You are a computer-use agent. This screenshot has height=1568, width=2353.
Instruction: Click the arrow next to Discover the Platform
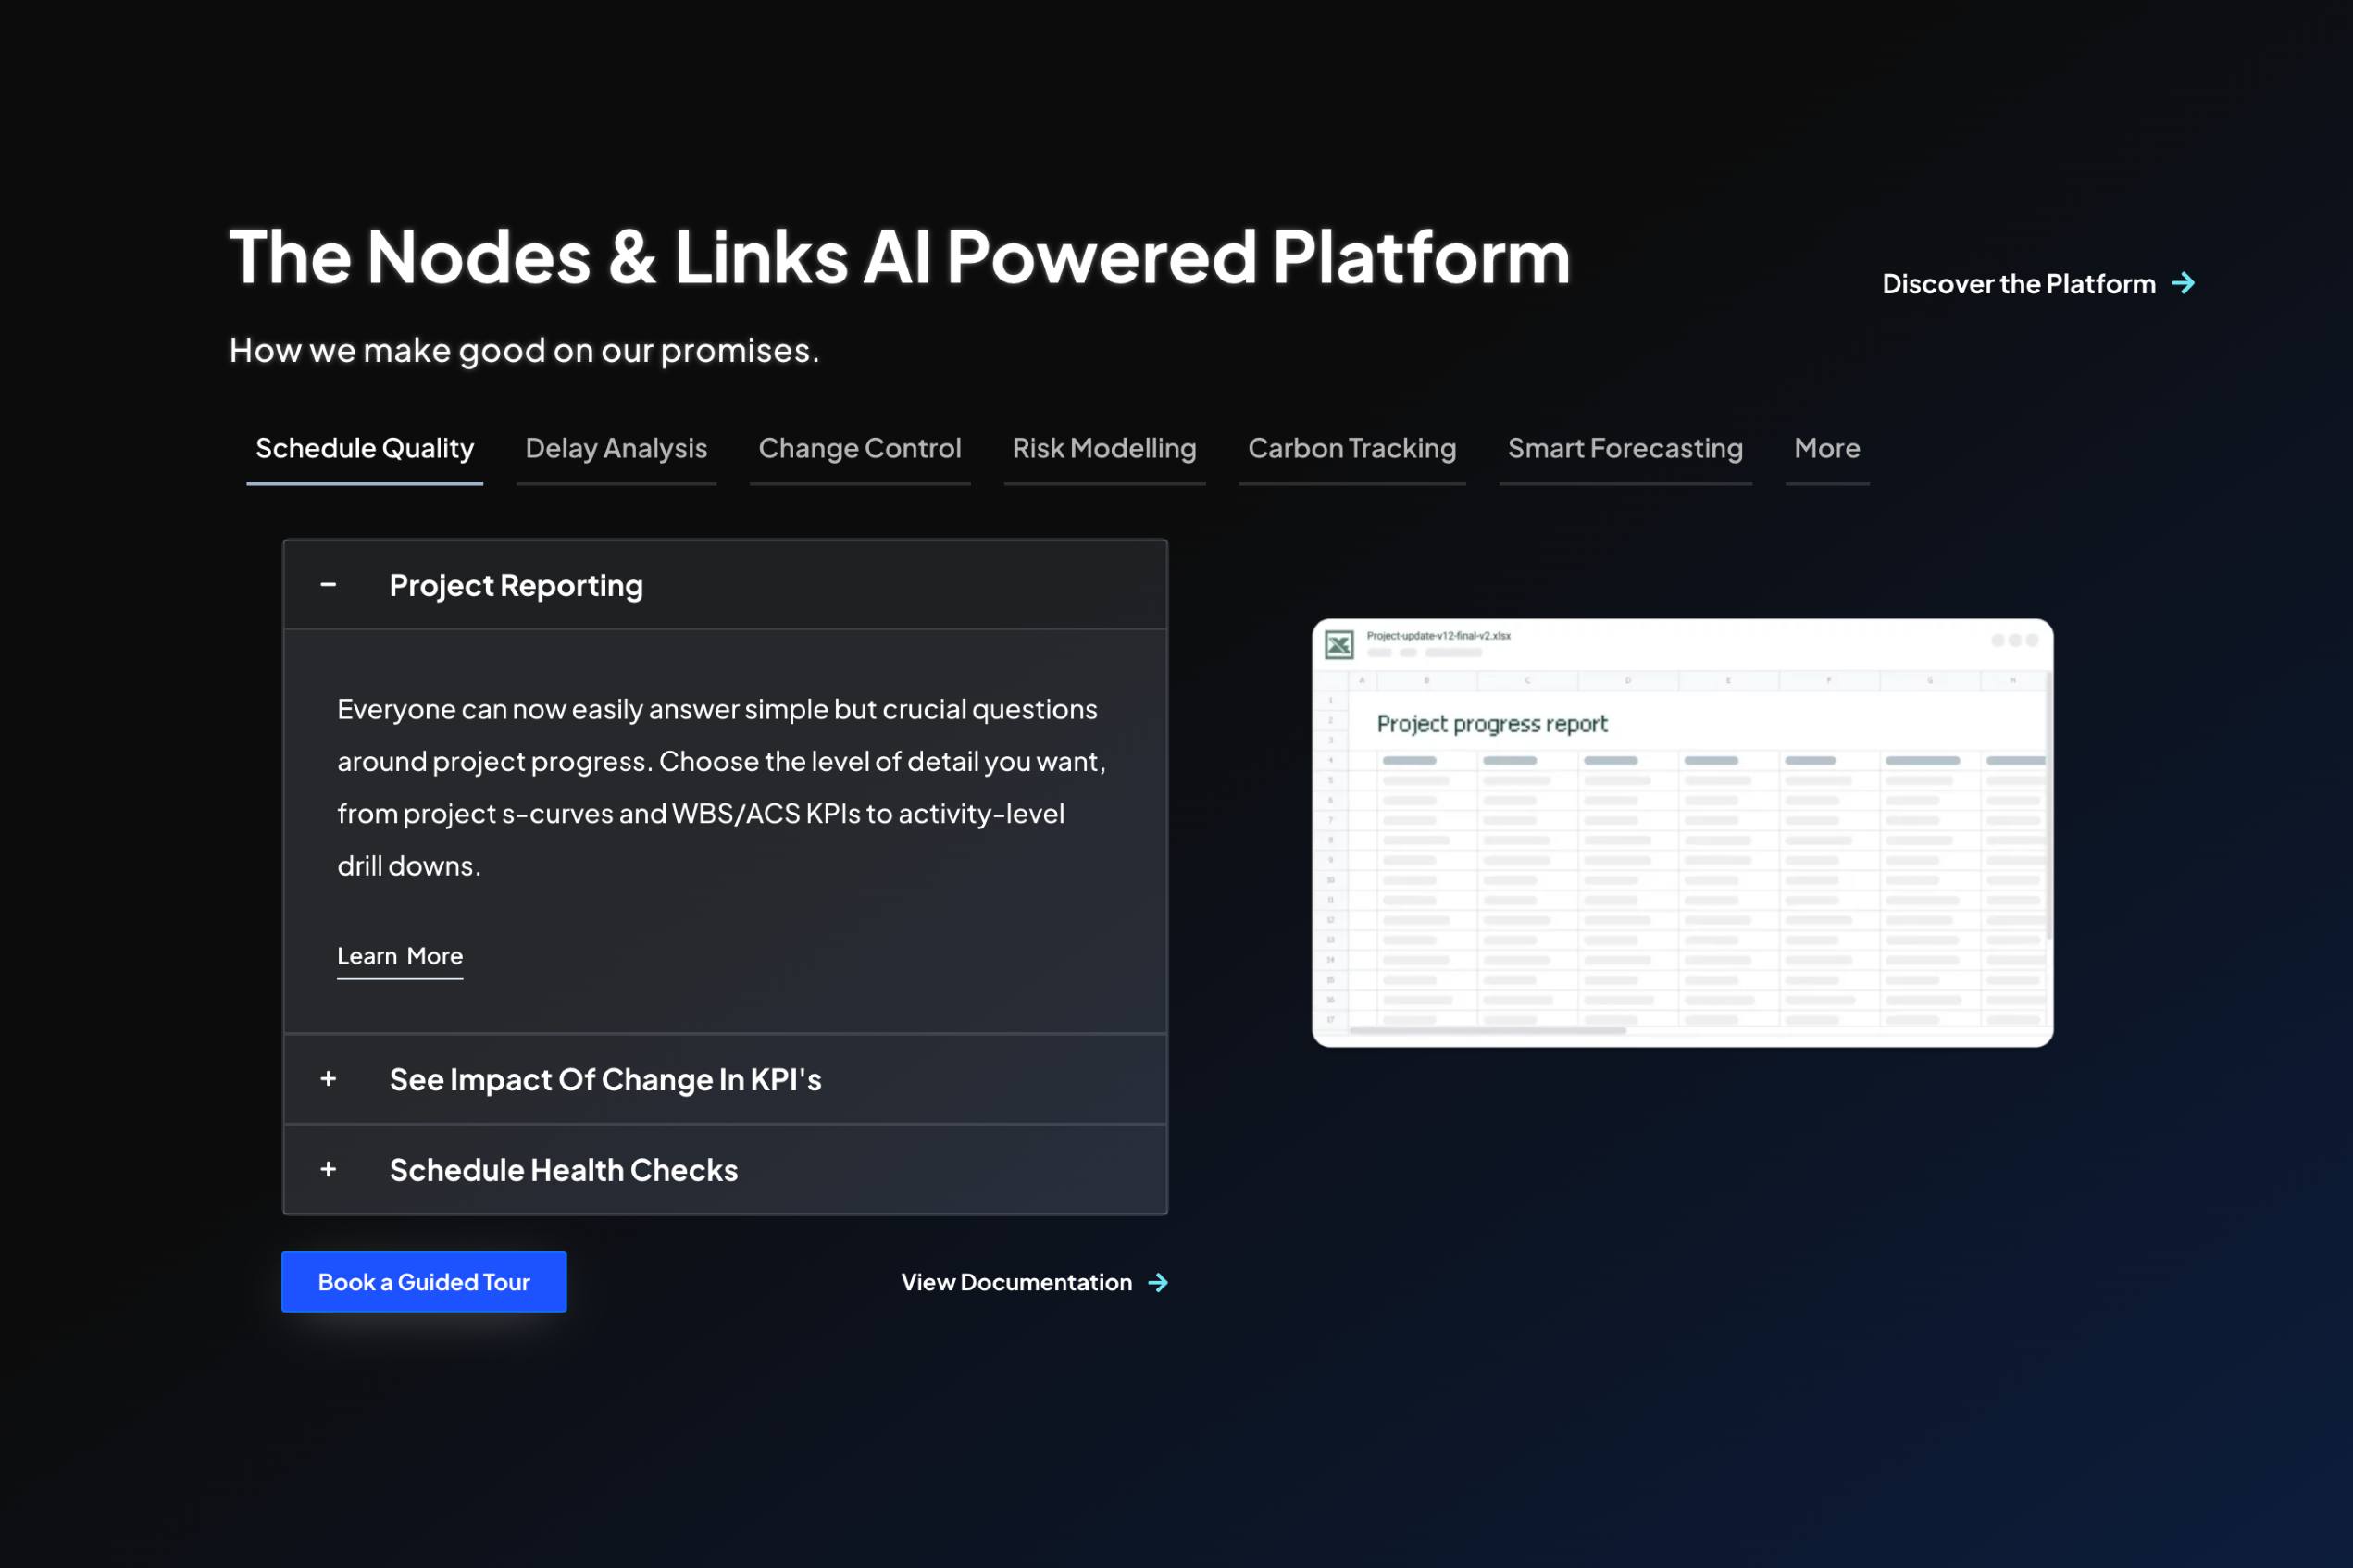click(x=2183, y=284)
